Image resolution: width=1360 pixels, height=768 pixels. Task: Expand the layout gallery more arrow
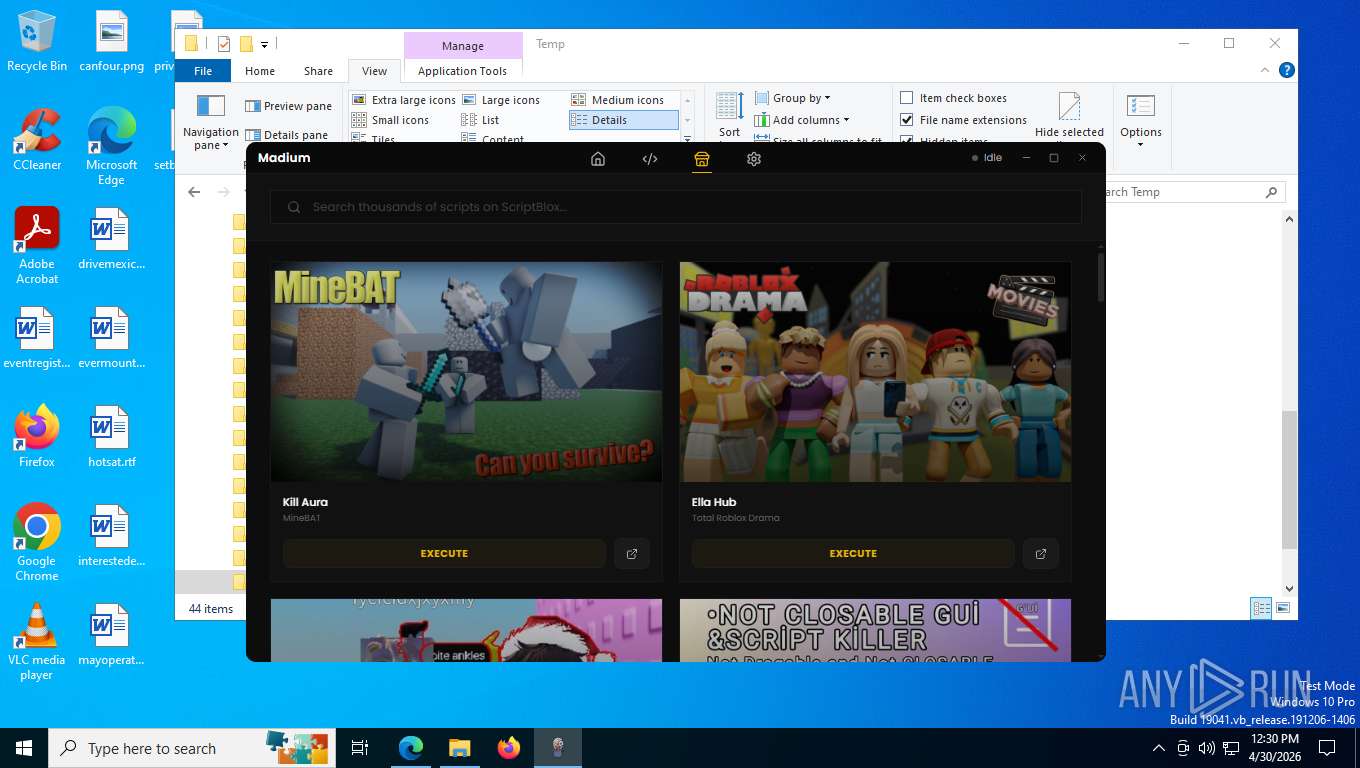point(687,141)
